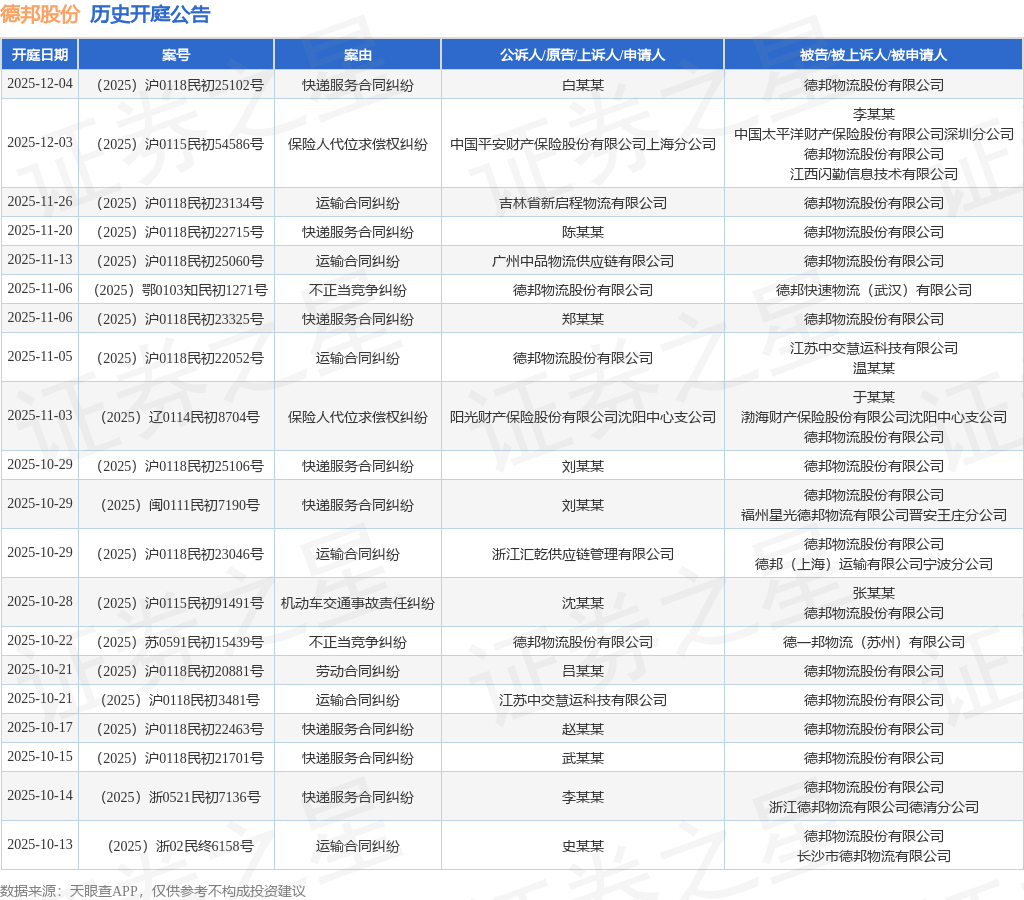
Task: Click plaintiff cell 沈某某
Action: point(583,603)
